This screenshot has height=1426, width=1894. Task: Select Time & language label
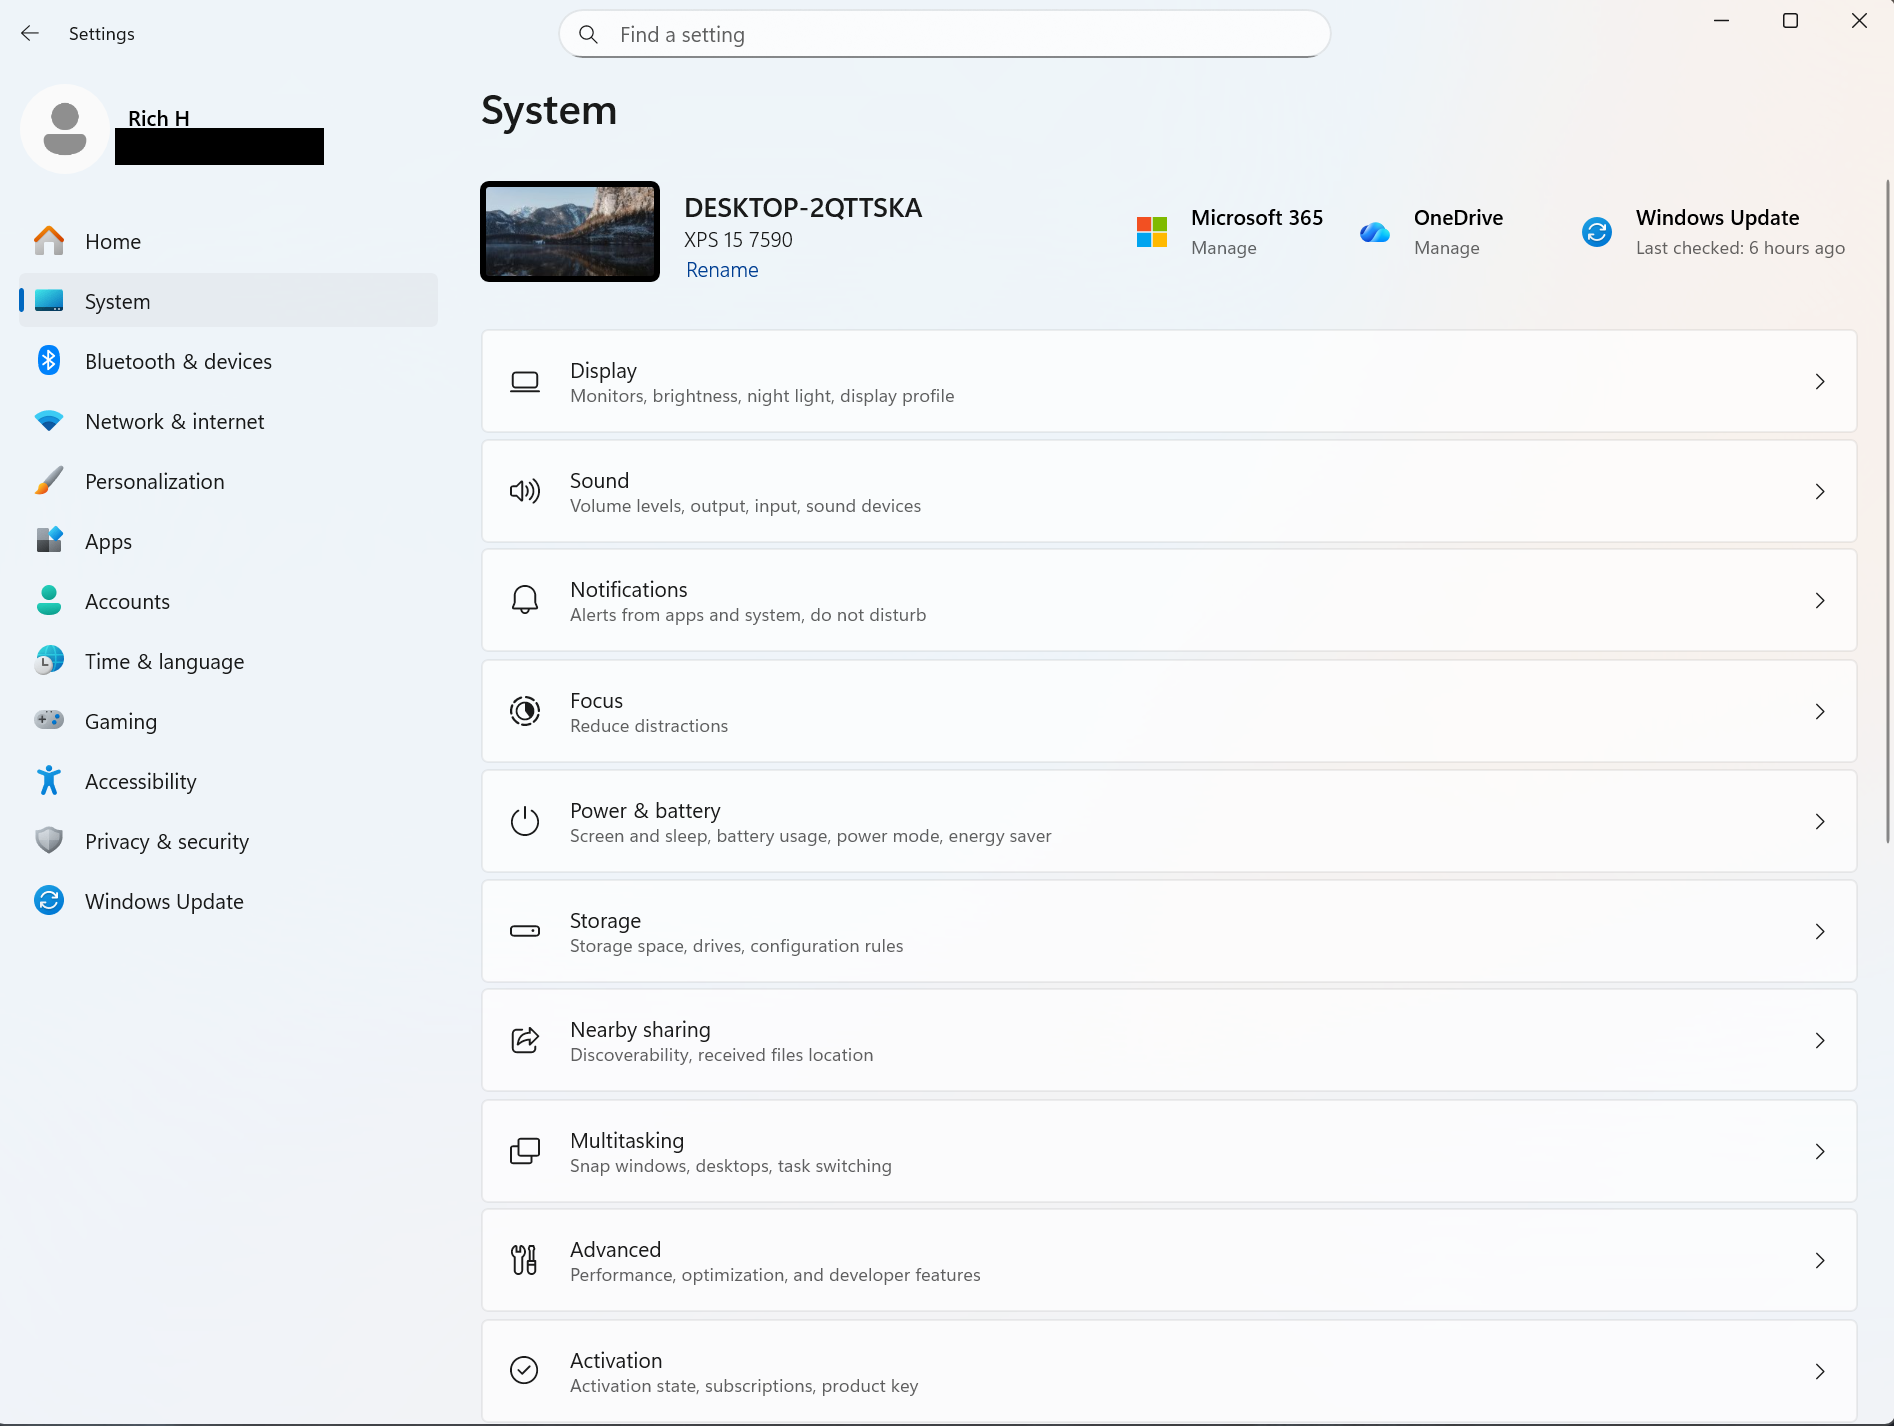coord(165,662)
